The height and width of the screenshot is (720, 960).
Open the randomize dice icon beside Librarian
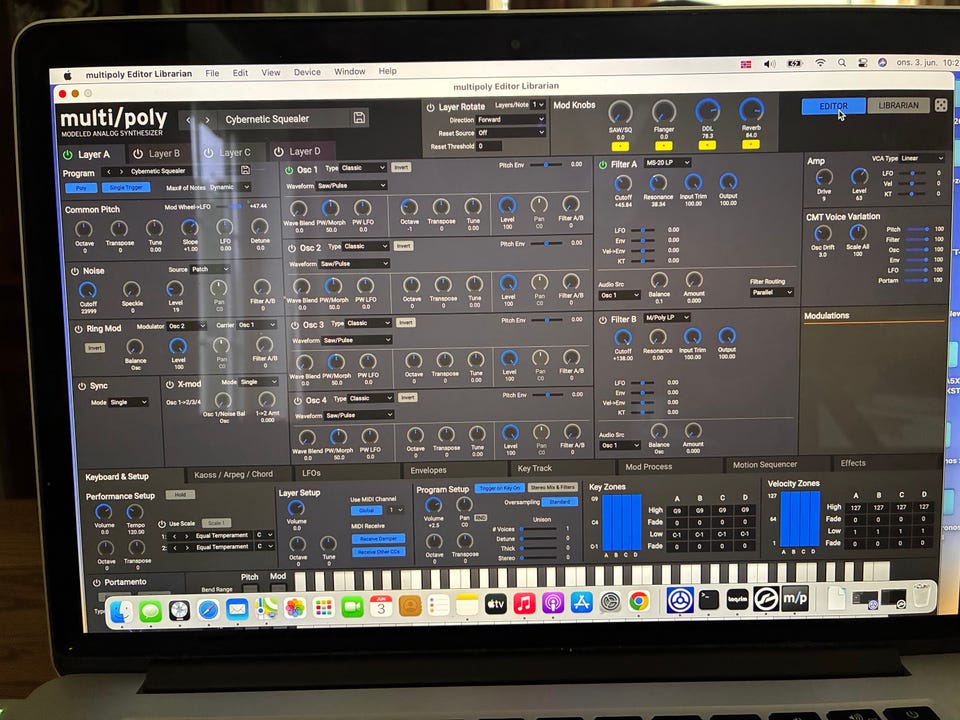point(941,105)
